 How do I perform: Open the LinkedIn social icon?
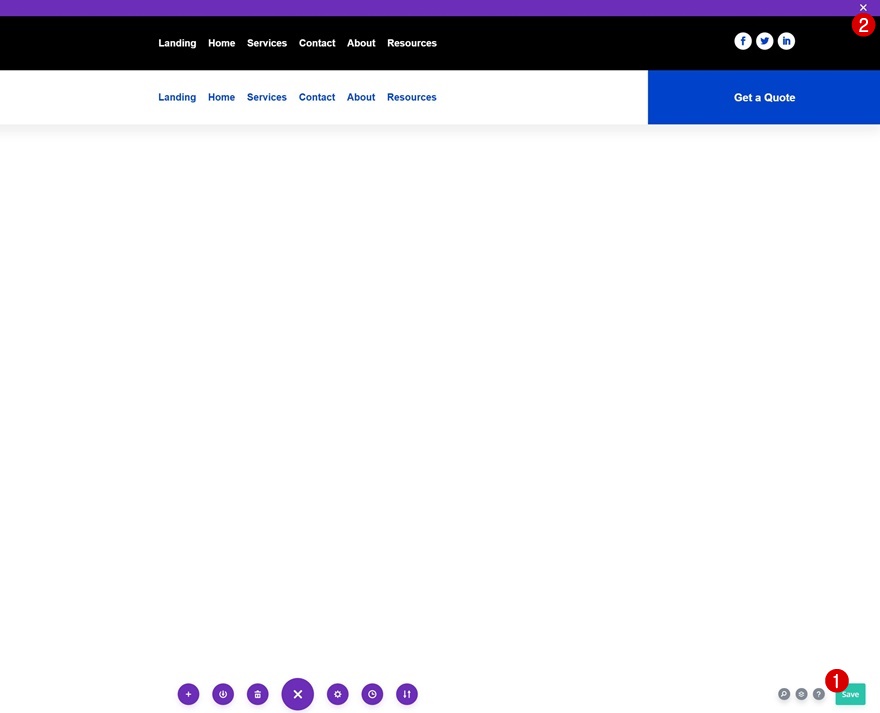(785, 40)
